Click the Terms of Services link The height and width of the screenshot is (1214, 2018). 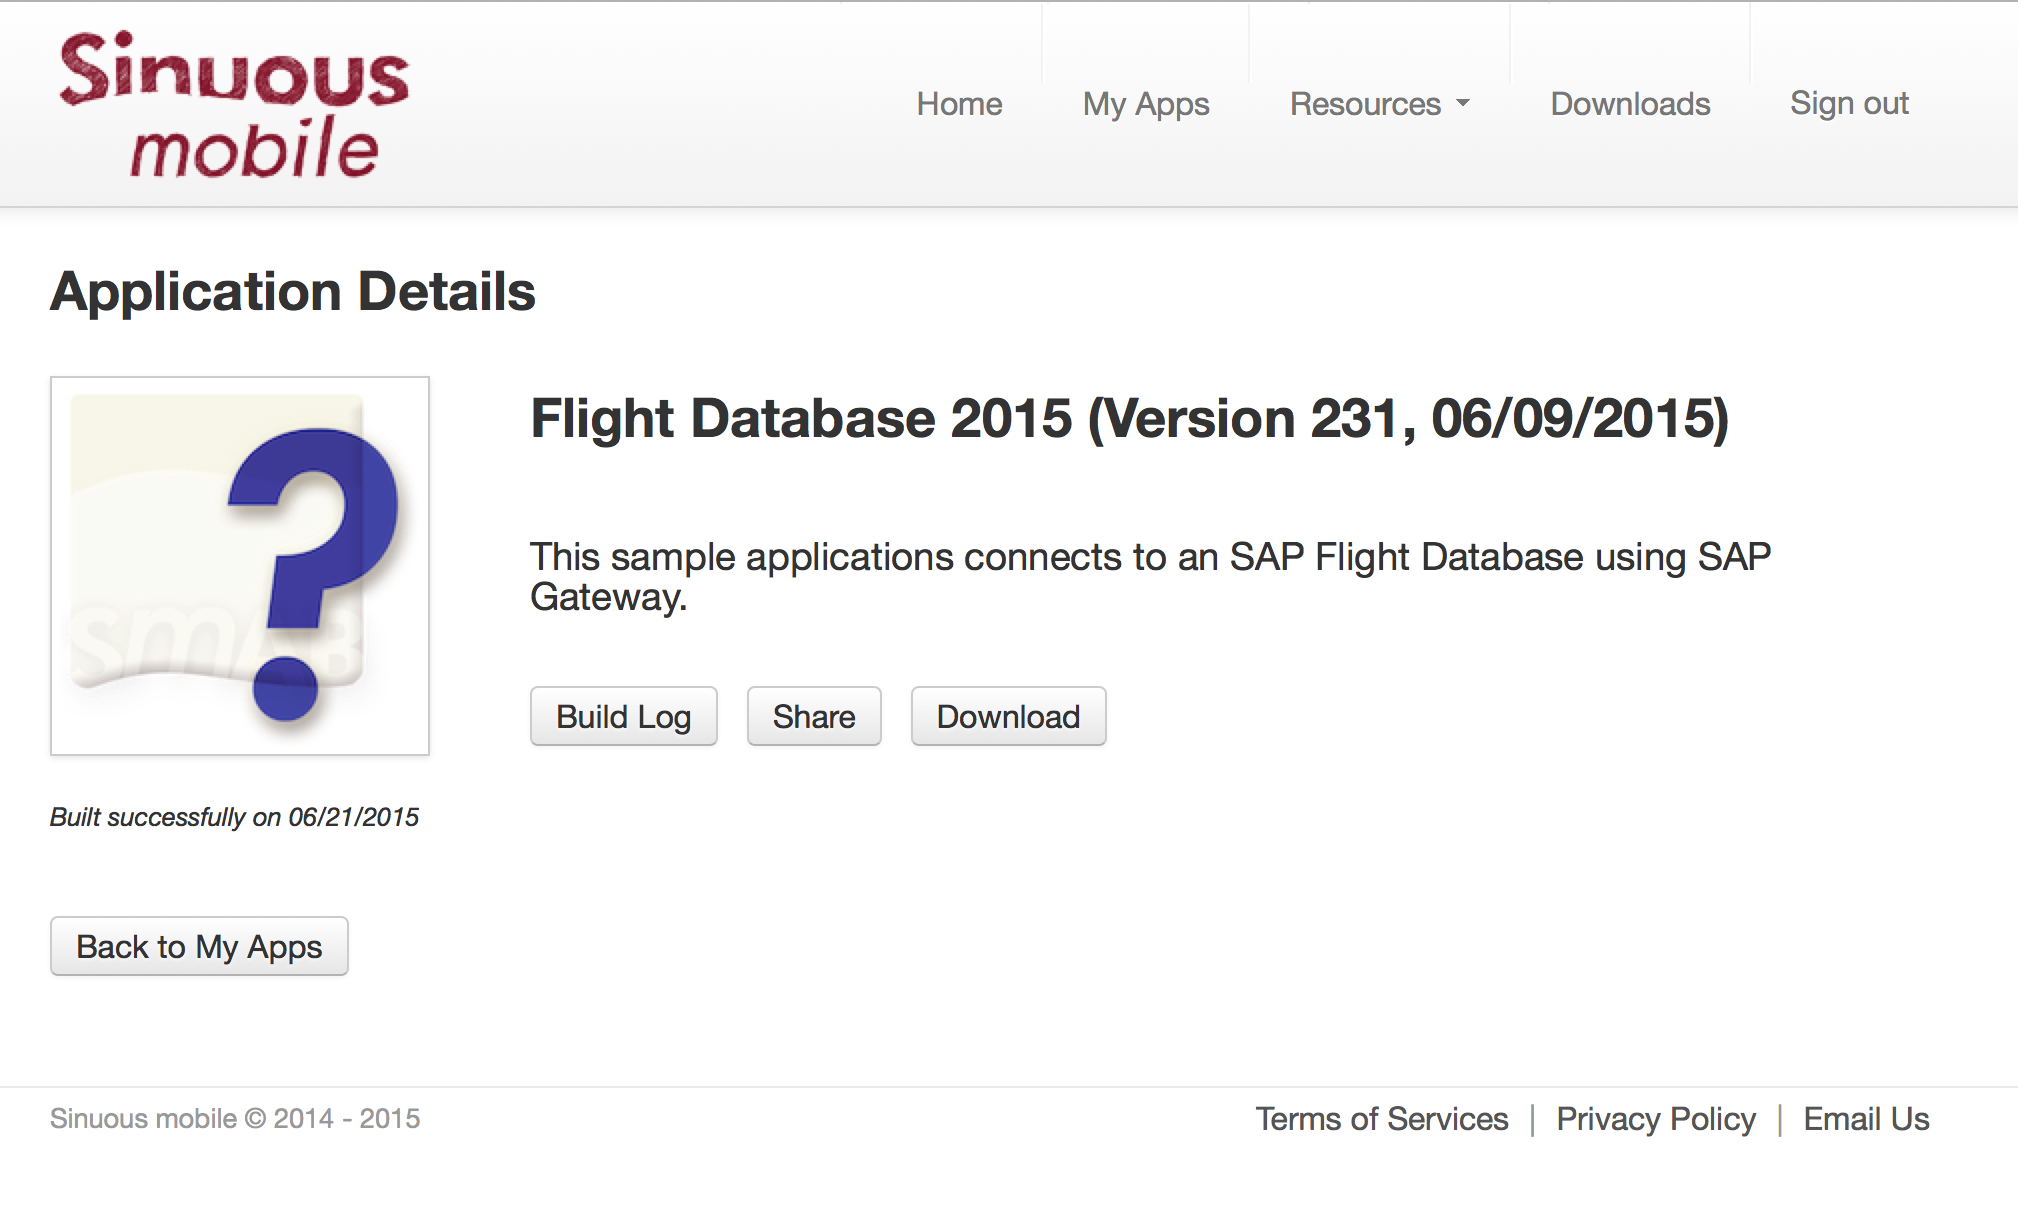click(x=1377, y=1117)
